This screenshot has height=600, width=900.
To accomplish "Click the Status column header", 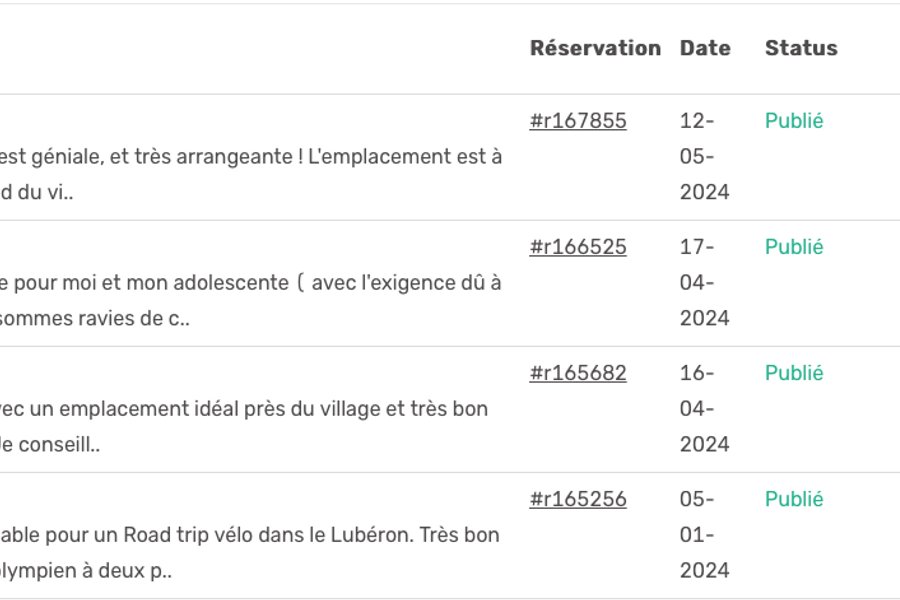I will (x=801, y=48).
